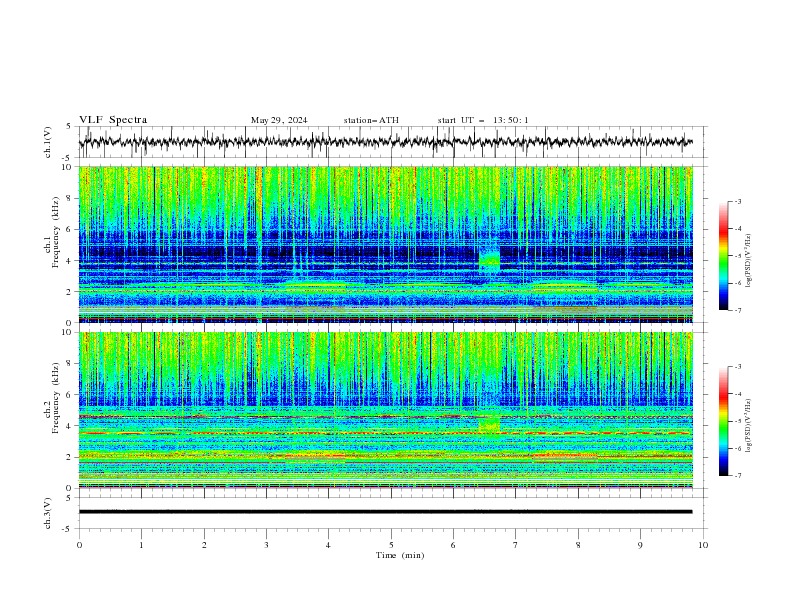Click the "10" tick on the Time axis

pyautogui.click(x=703, y=545)
